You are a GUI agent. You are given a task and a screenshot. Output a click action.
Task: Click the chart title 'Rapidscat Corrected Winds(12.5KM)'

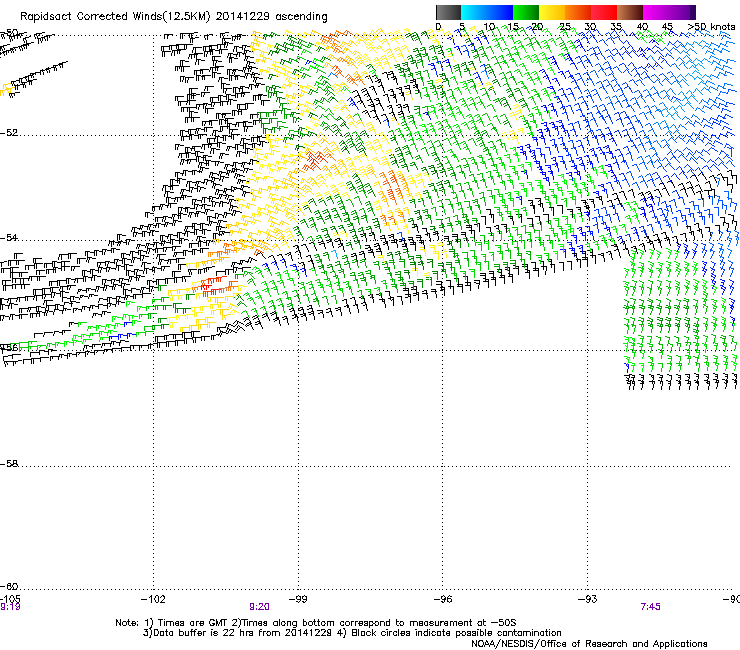click(115, 17)
